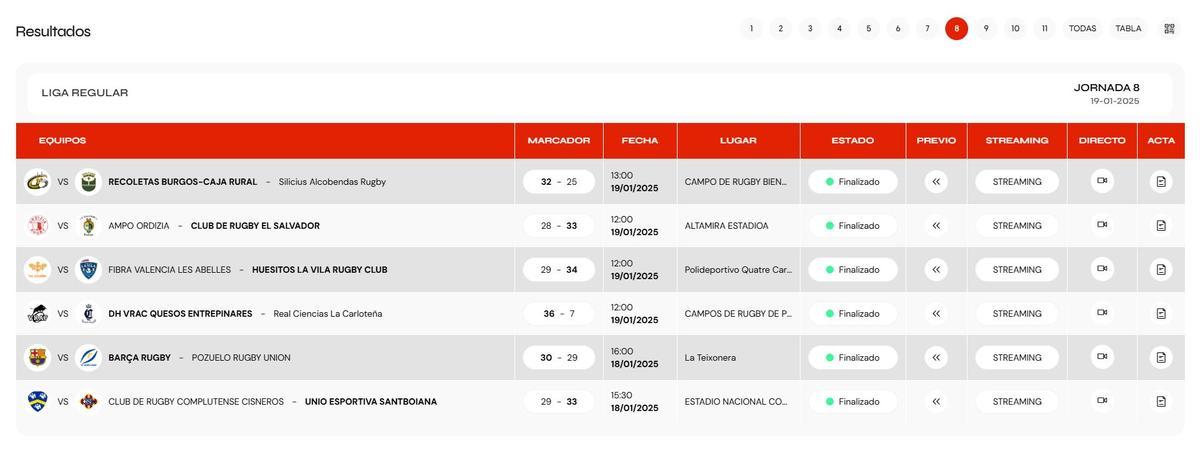
Task: Open acta document for DH VRAC match
Action: click(x=1161, y=314)
